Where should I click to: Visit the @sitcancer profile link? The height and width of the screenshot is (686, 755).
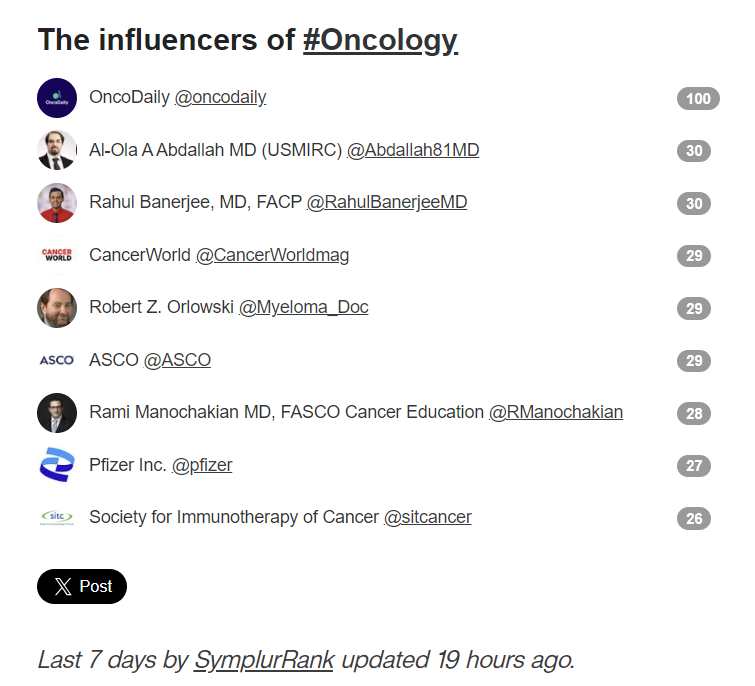[x=428, y=518]
